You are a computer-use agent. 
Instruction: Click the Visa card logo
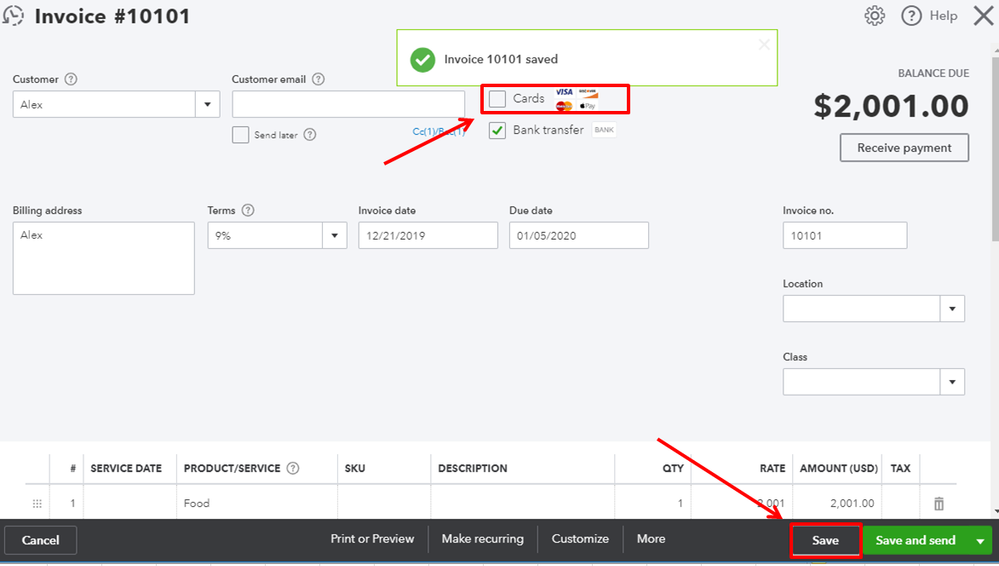click(564, 92)
